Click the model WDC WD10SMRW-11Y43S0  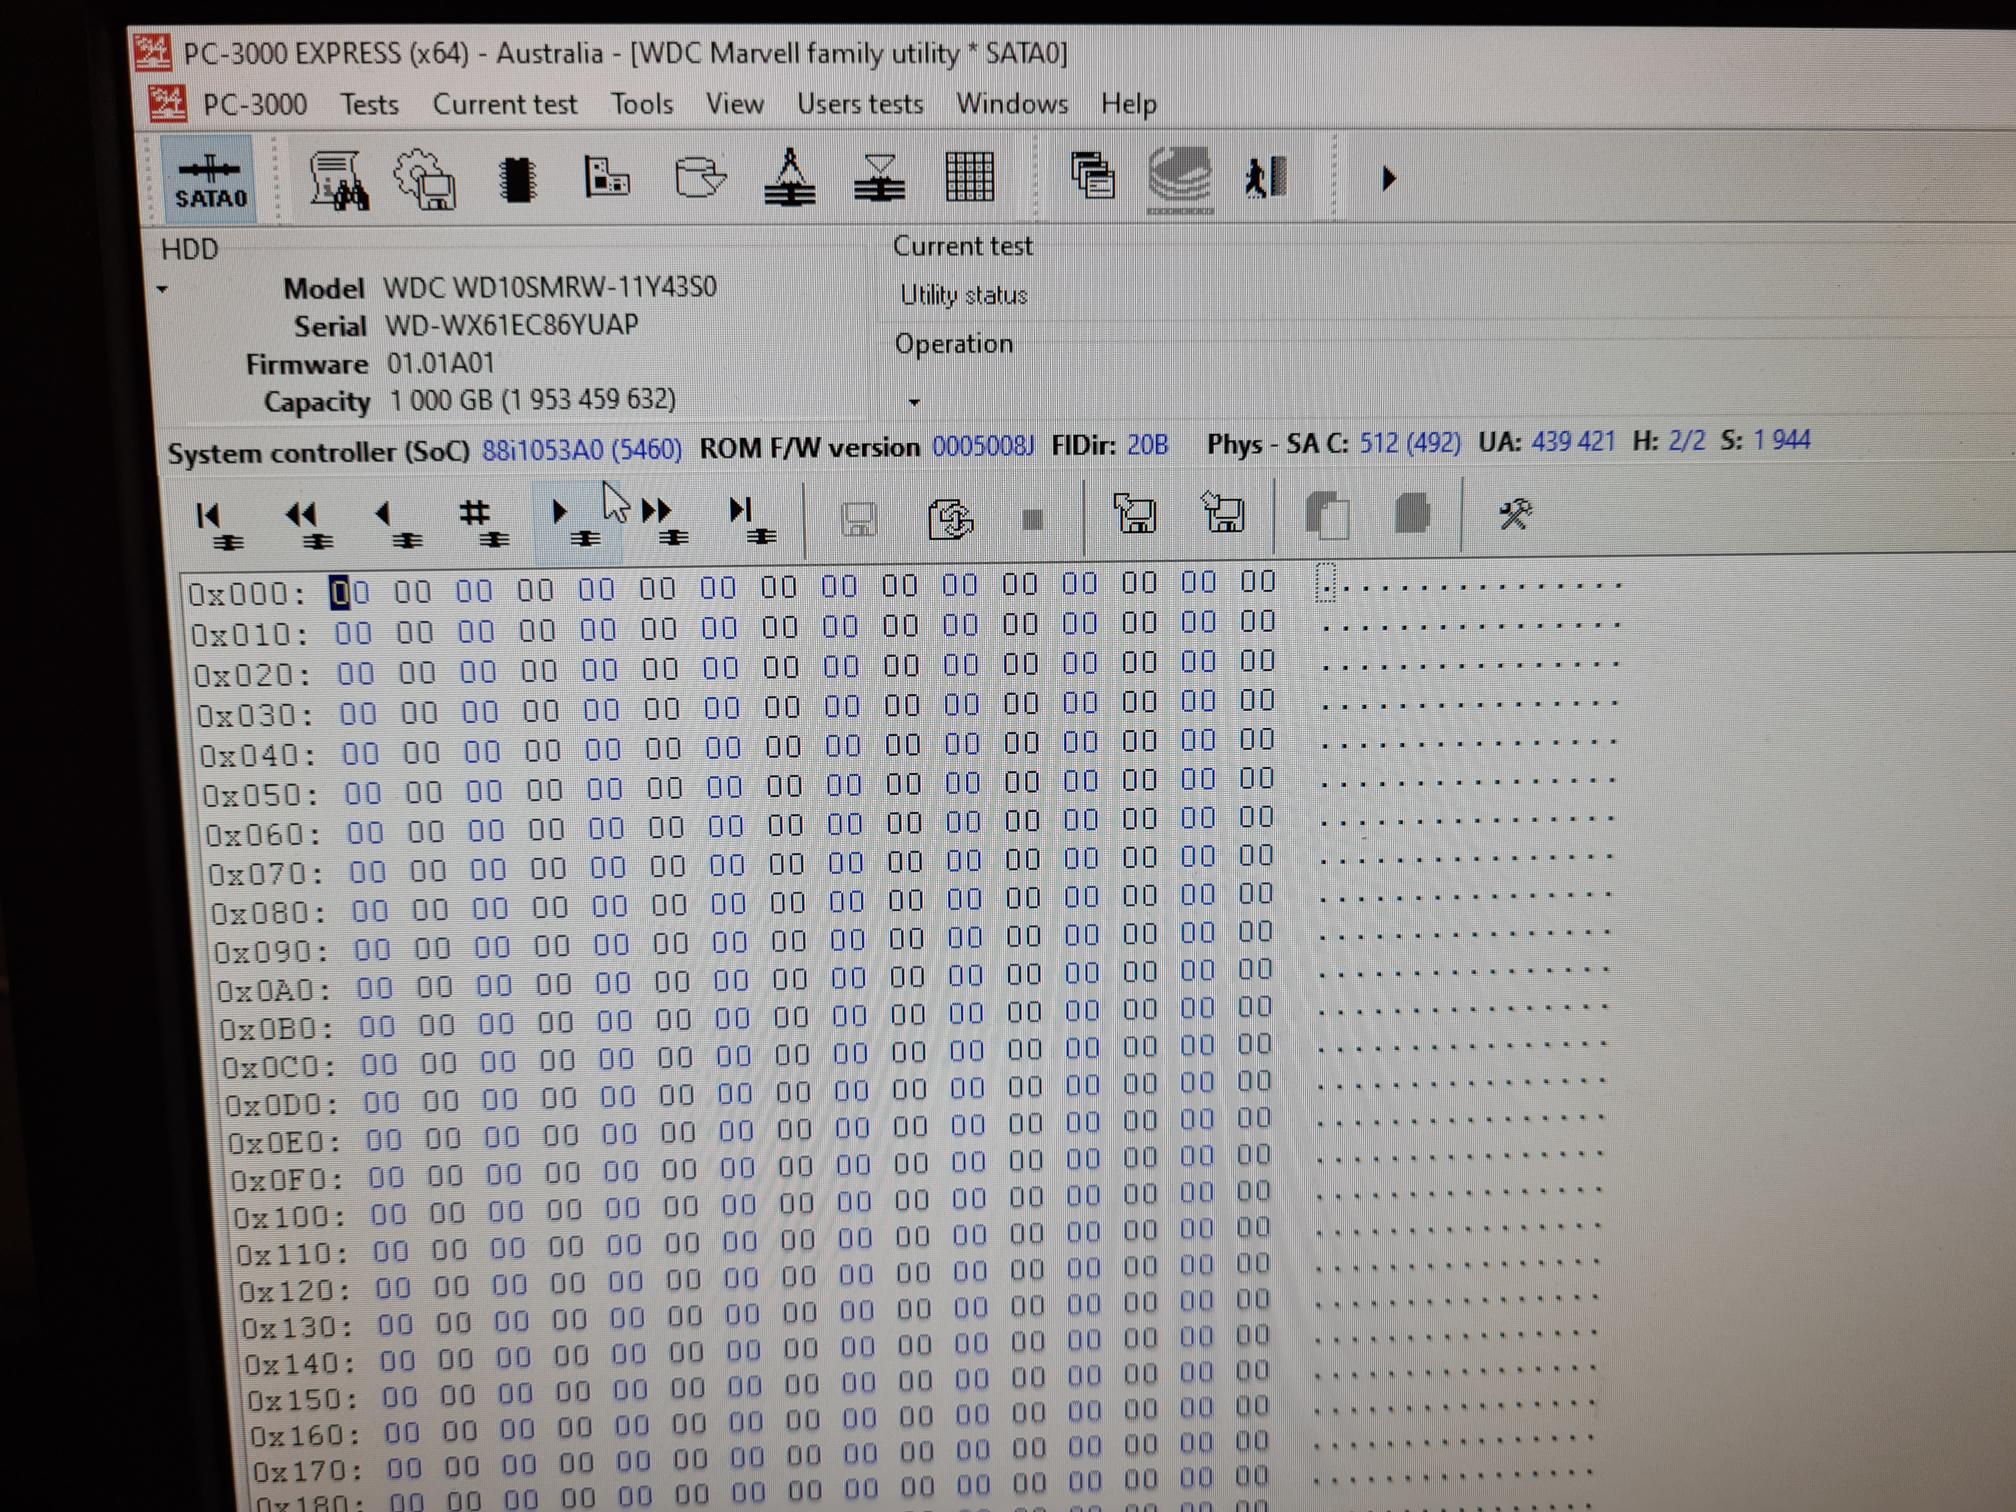[550, 288]
